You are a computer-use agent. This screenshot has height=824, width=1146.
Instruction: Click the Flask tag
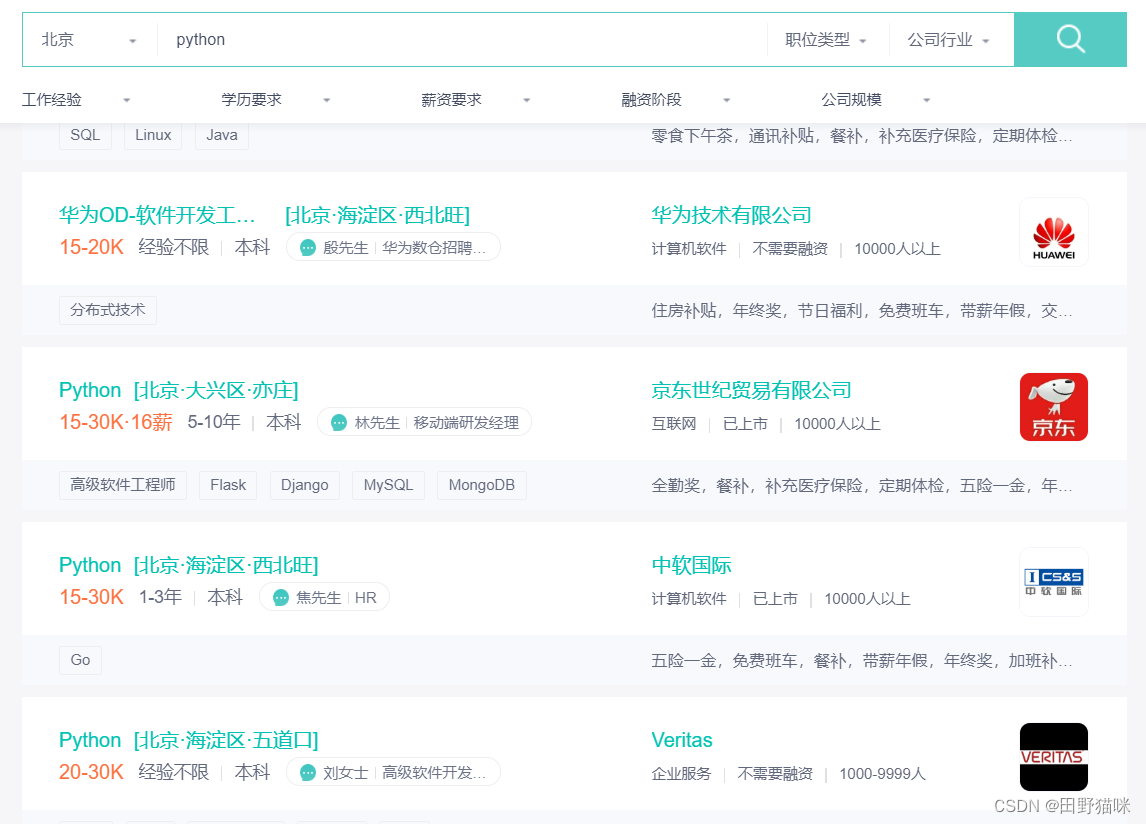pyautogui.click(x=228, y=485)
